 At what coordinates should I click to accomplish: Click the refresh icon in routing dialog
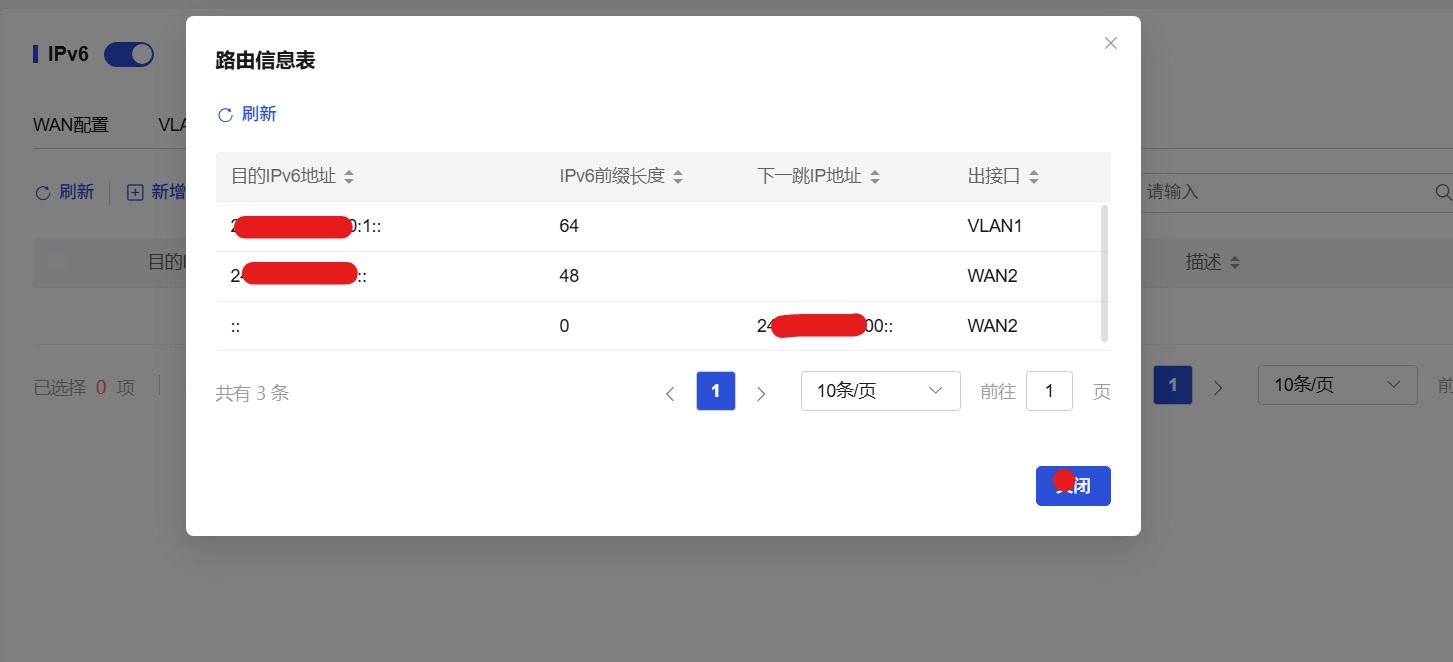[225, 115]
